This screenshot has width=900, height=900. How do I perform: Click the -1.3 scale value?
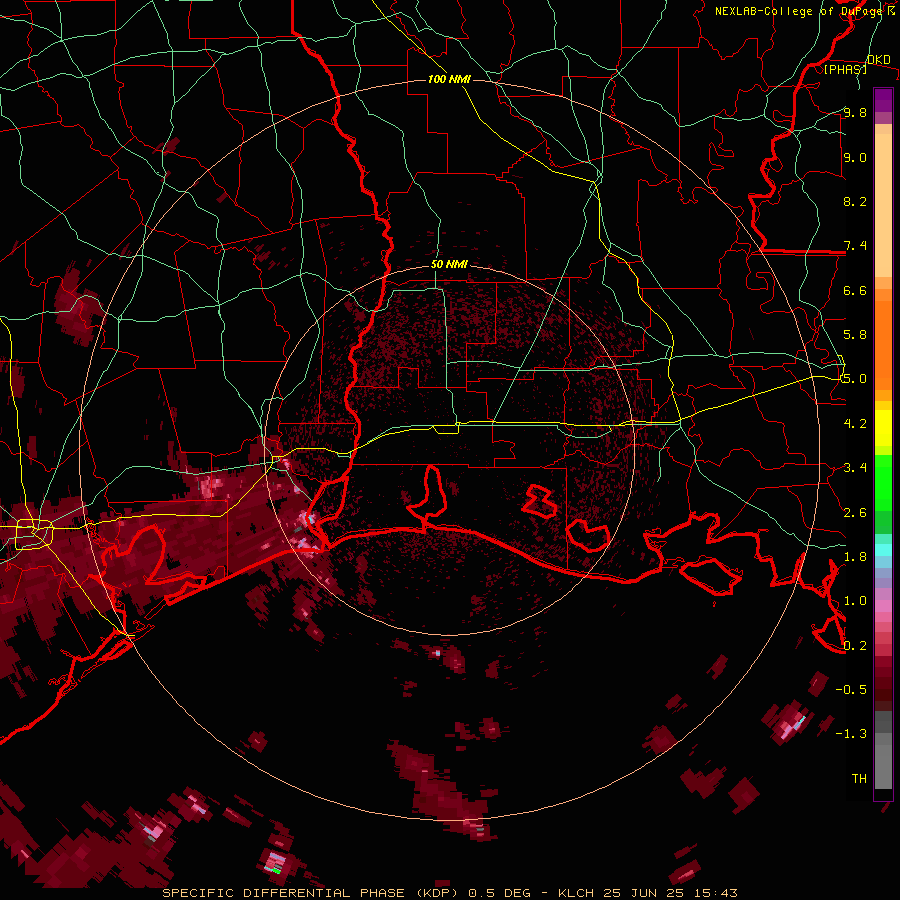pyautogui.click(x=851, y=734)
